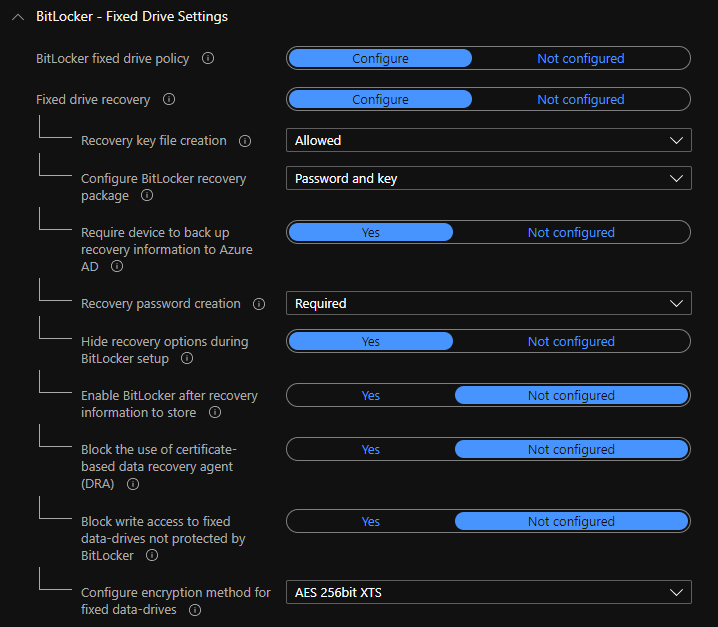Show info for Fixed drive recovery
Viewport: 718px width, 627px height.
point(169,99)
